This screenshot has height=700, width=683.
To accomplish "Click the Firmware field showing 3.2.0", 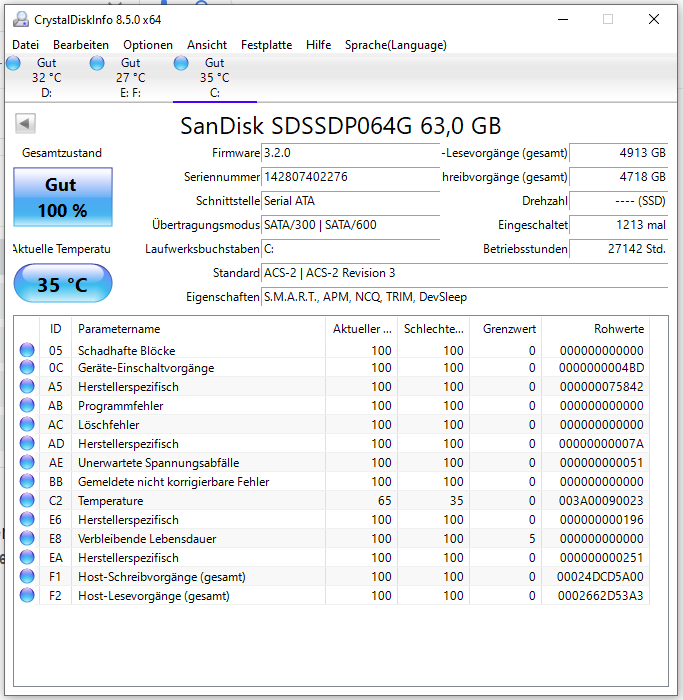I will (350, 153).
